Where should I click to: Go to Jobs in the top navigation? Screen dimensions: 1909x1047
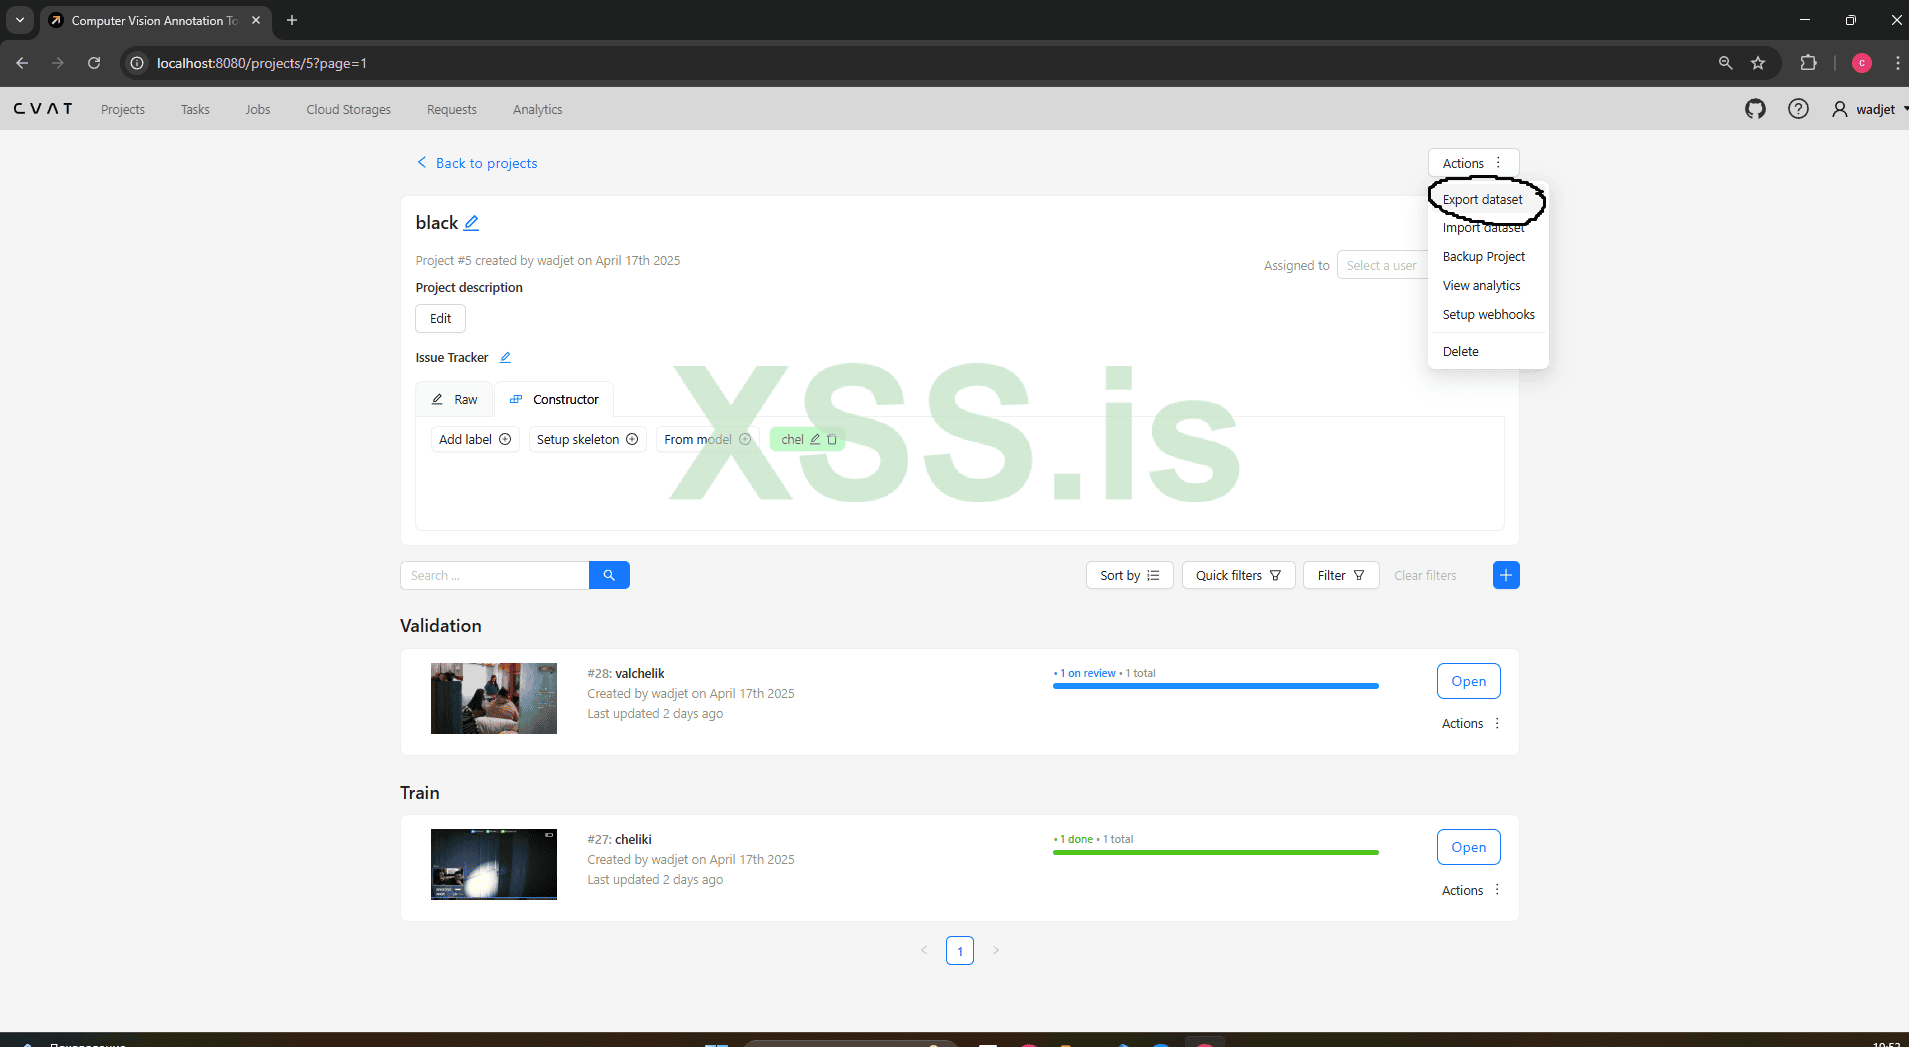click(258, 109)
